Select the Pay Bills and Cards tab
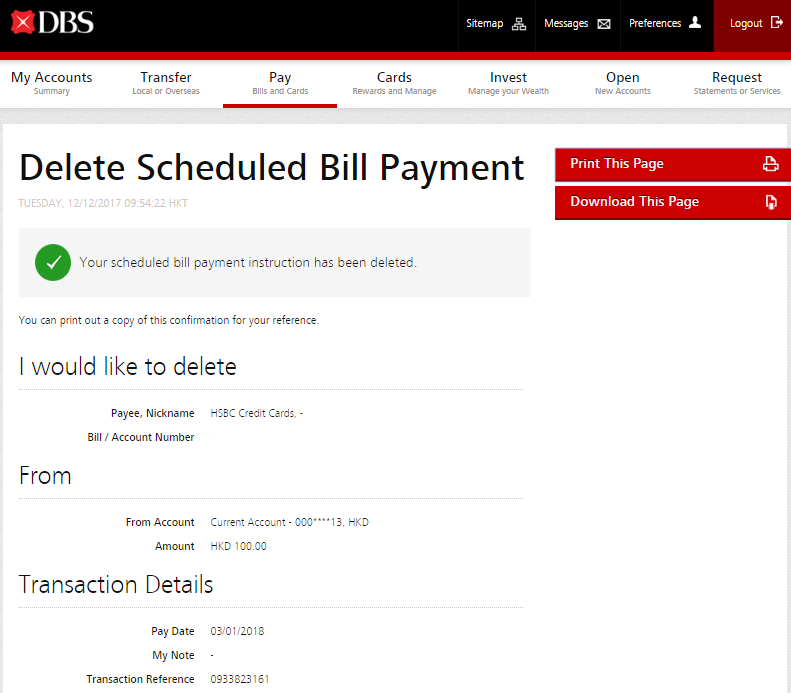 [280, 83]
